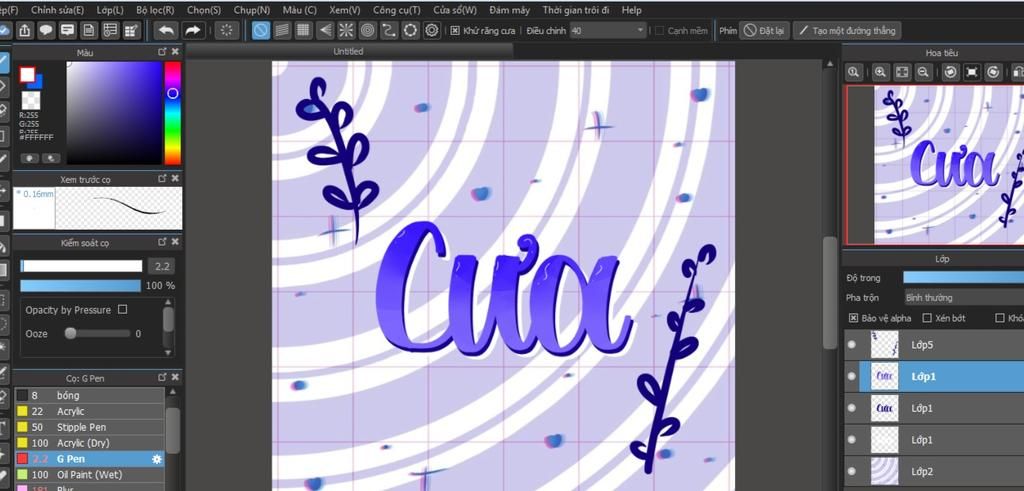Open the Cửa sổ(W) menu
Image resolution: width=1024 pixels, height=491 pixels.
[455, 10]
